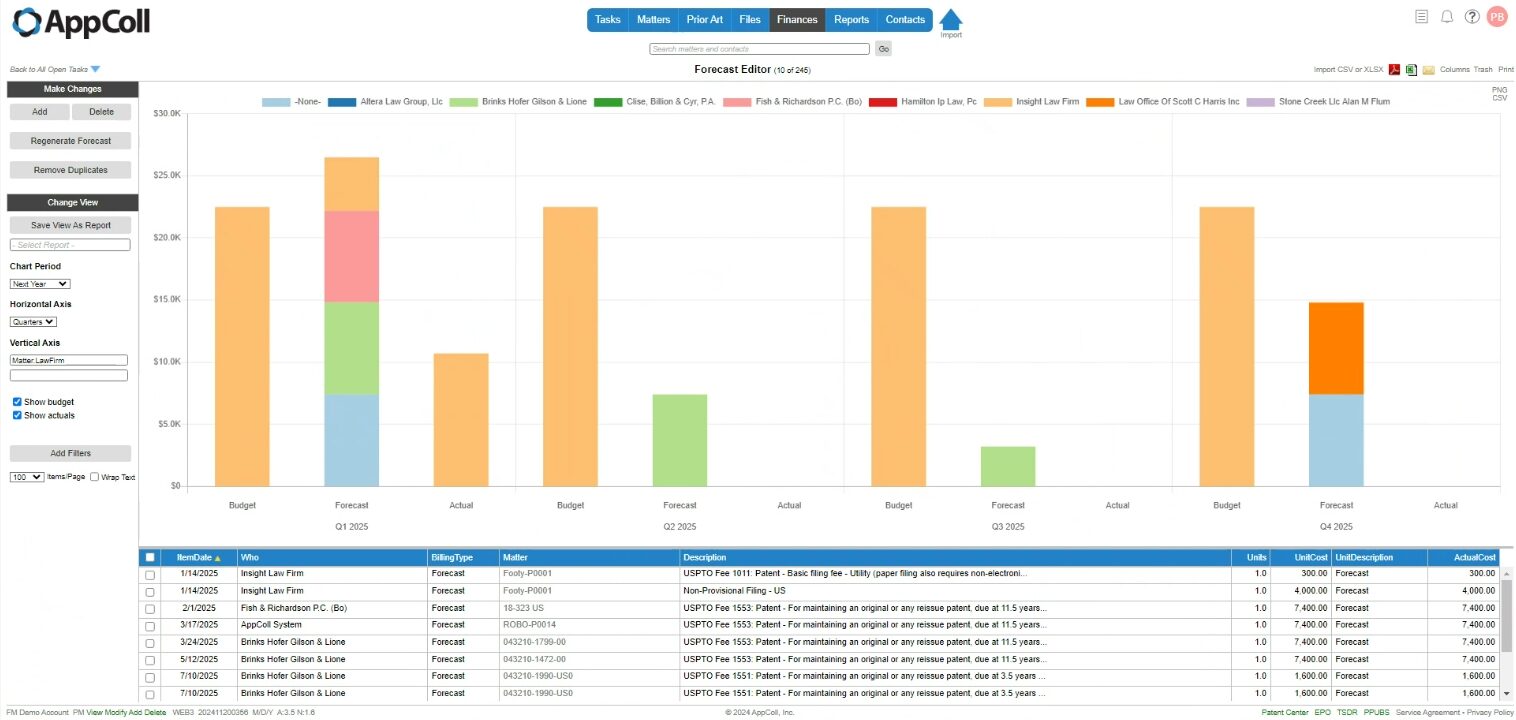Go to the Reports tab
The height and width of the screenshot is (720, 1516).
851,20
